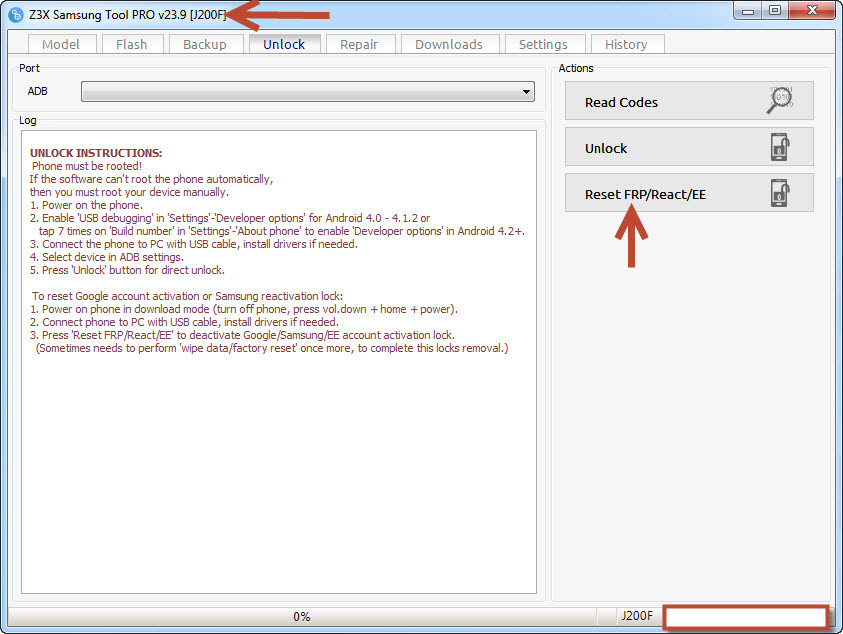The height and width of the screenshot is (634, 843).
Task: Click the Unlock action button
Action: click(689, 147)
